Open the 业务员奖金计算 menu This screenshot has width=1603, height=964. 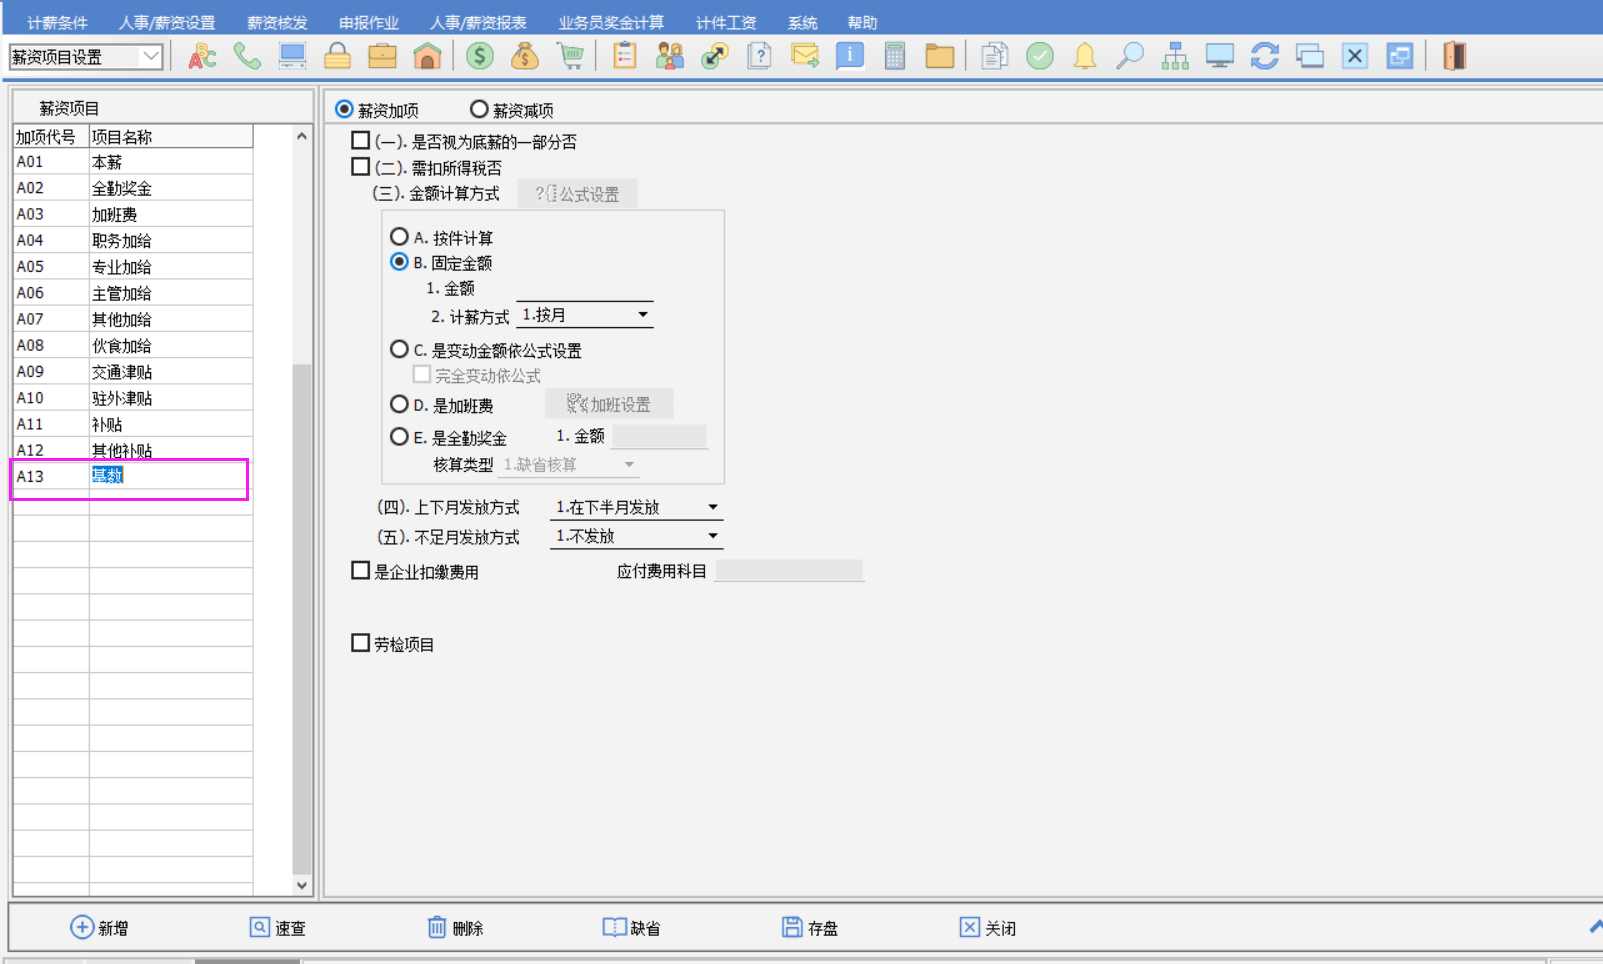tap(611, 22)
